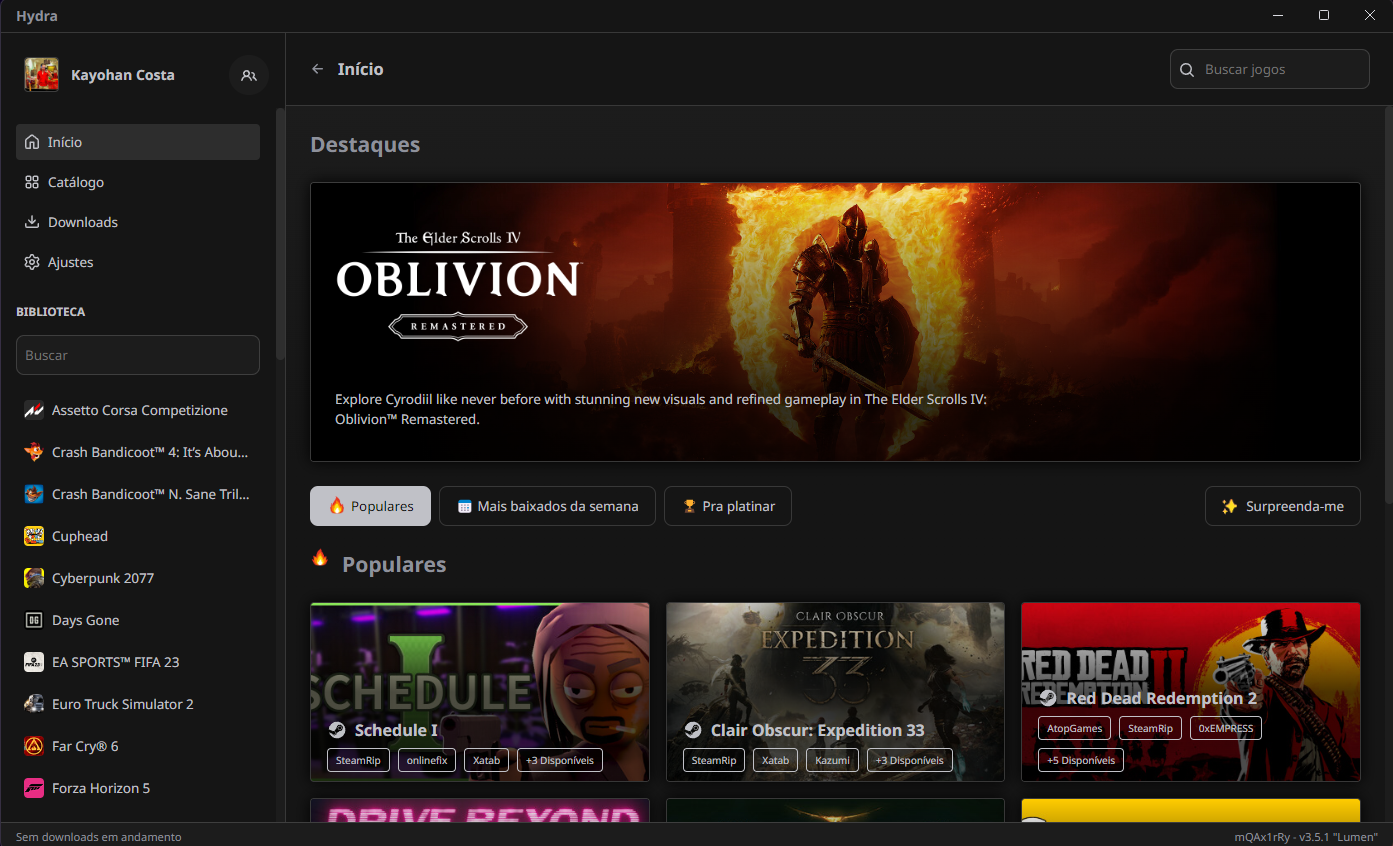Screen dimensions: 1393x846
Task: Click the Assetto Corsa Competizione game icon
Action: 34,410
